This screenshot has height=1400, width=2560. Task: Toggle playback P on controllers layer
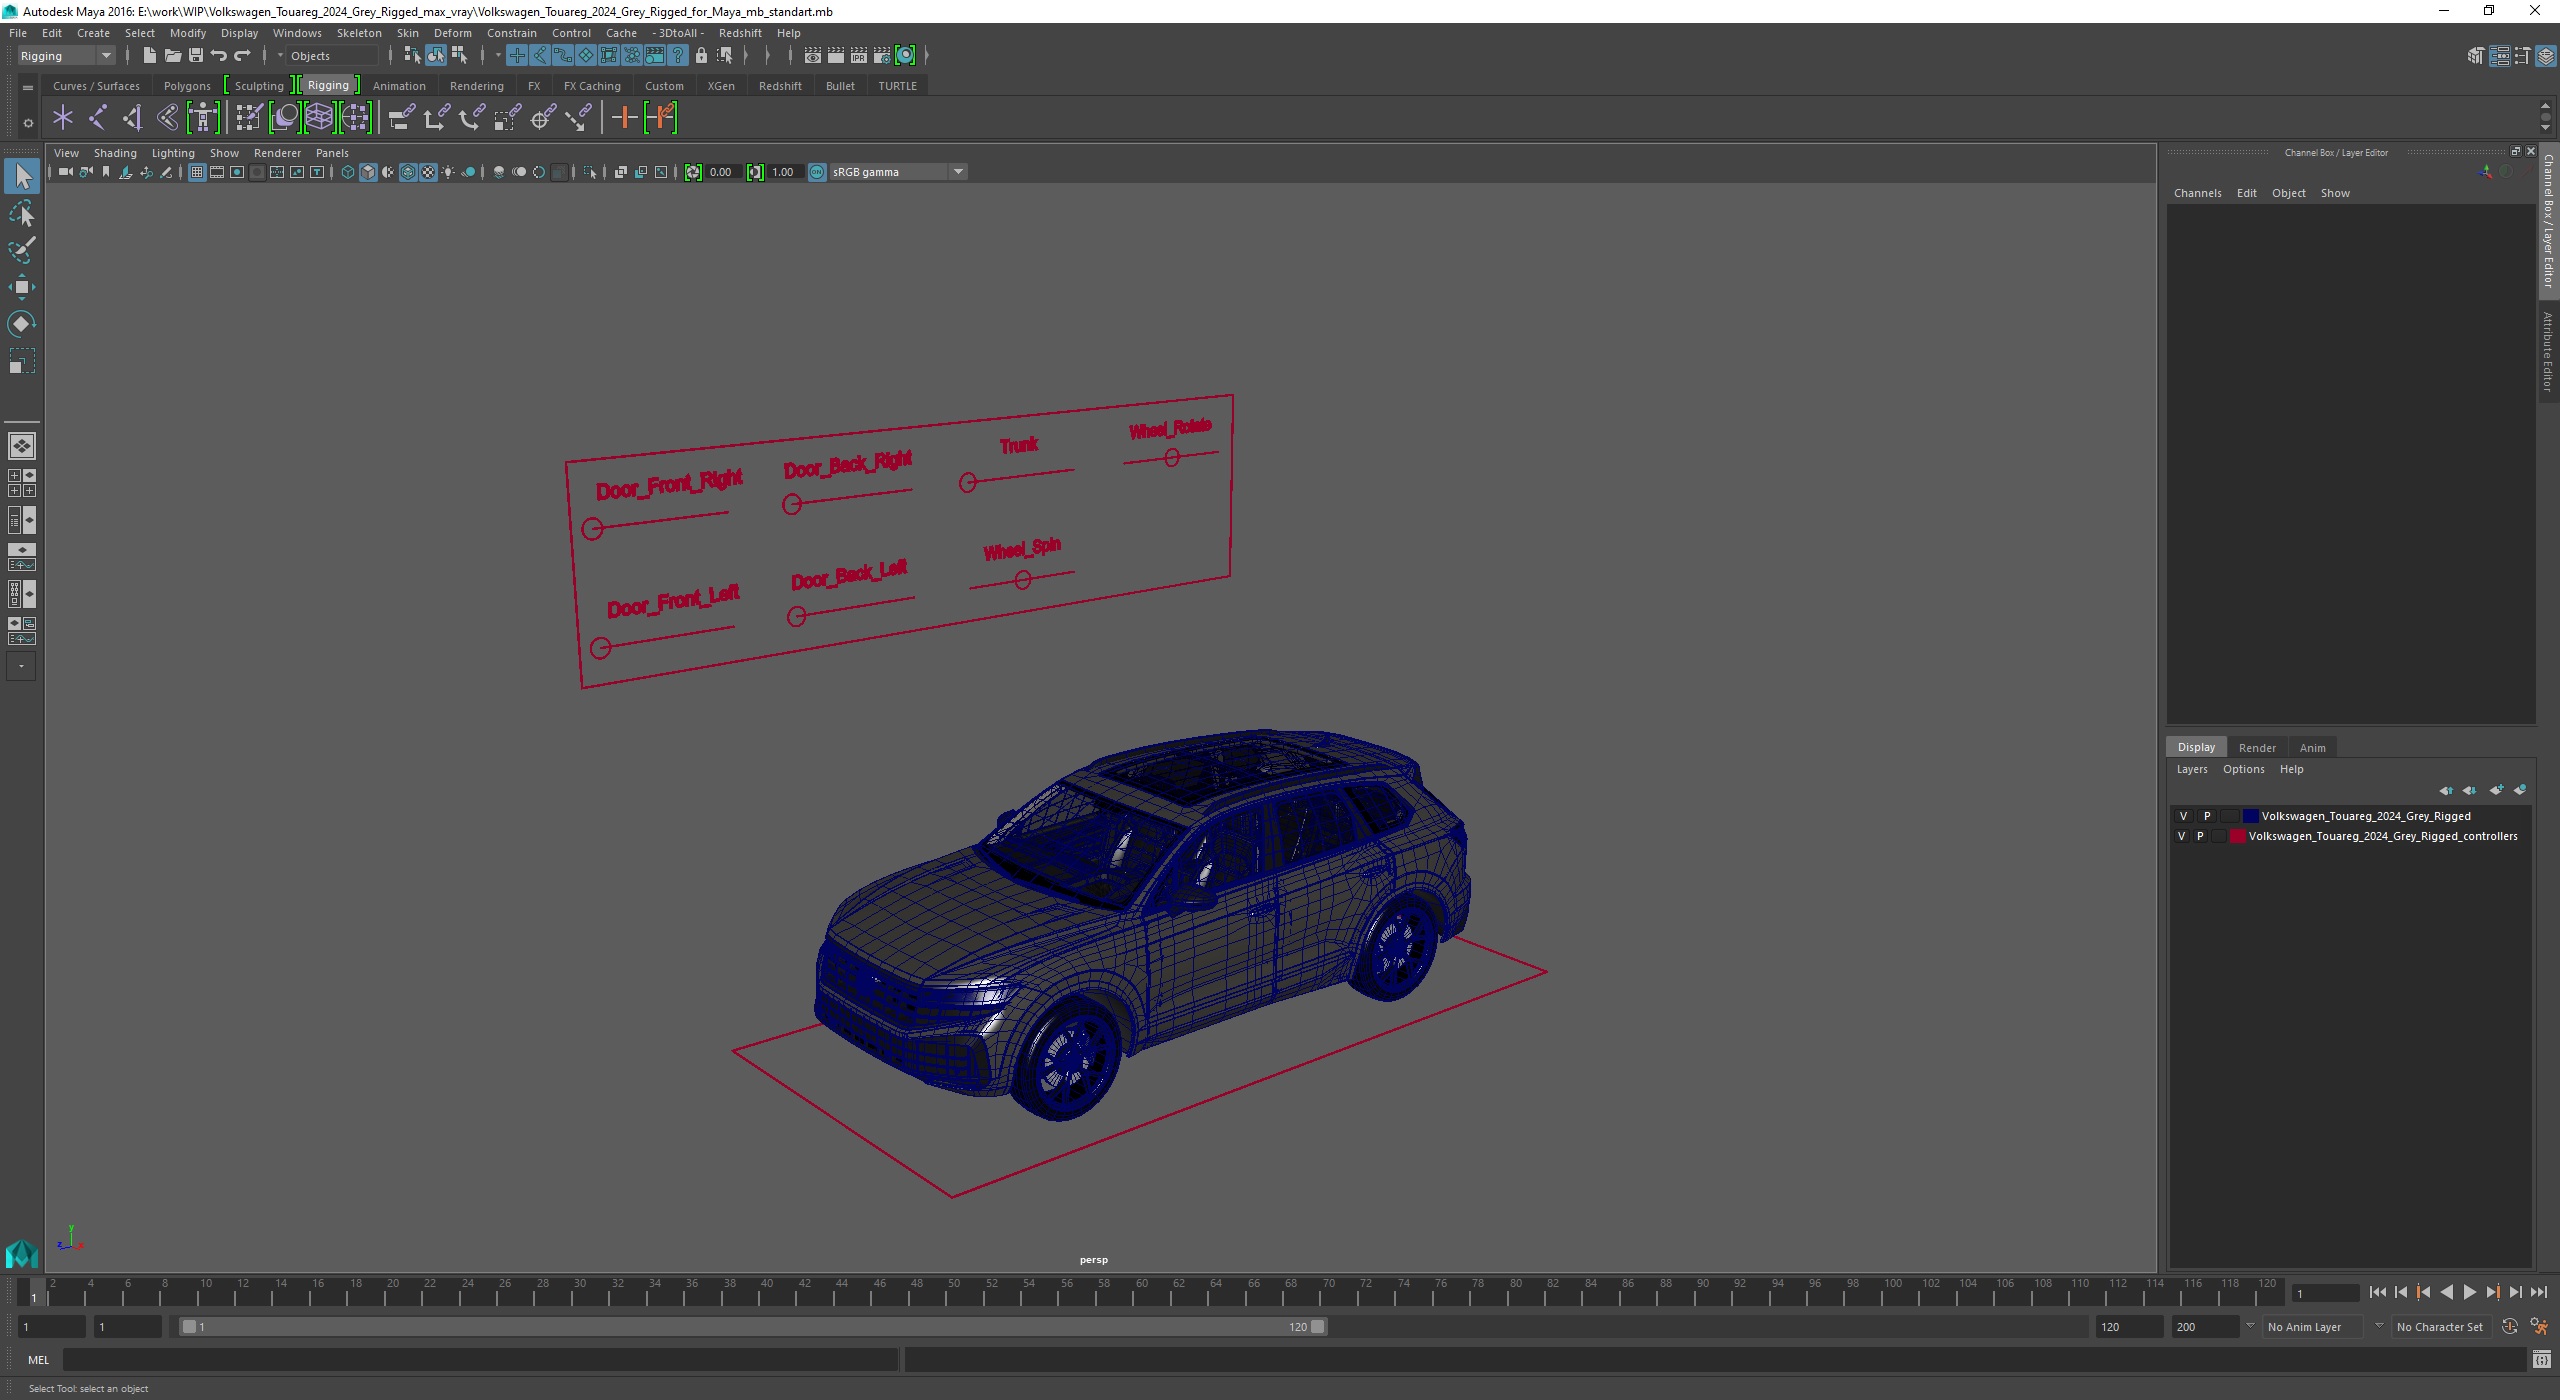coord(2199,836)
